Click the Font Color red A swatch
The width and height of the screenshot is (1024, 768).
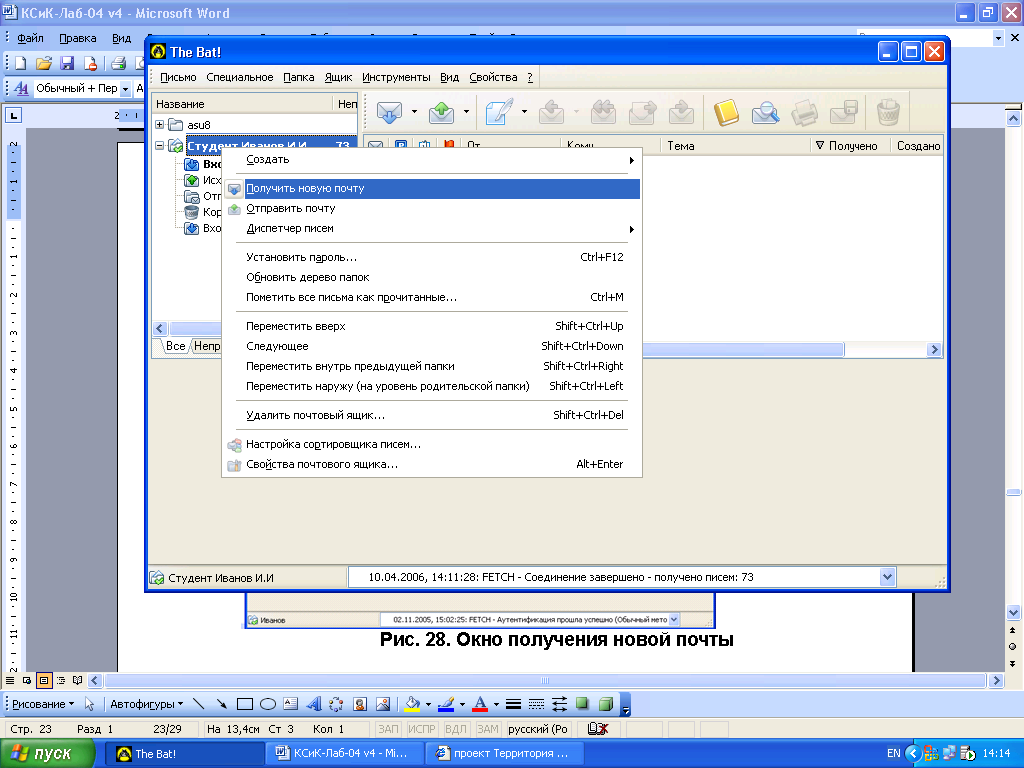(480, 704)
